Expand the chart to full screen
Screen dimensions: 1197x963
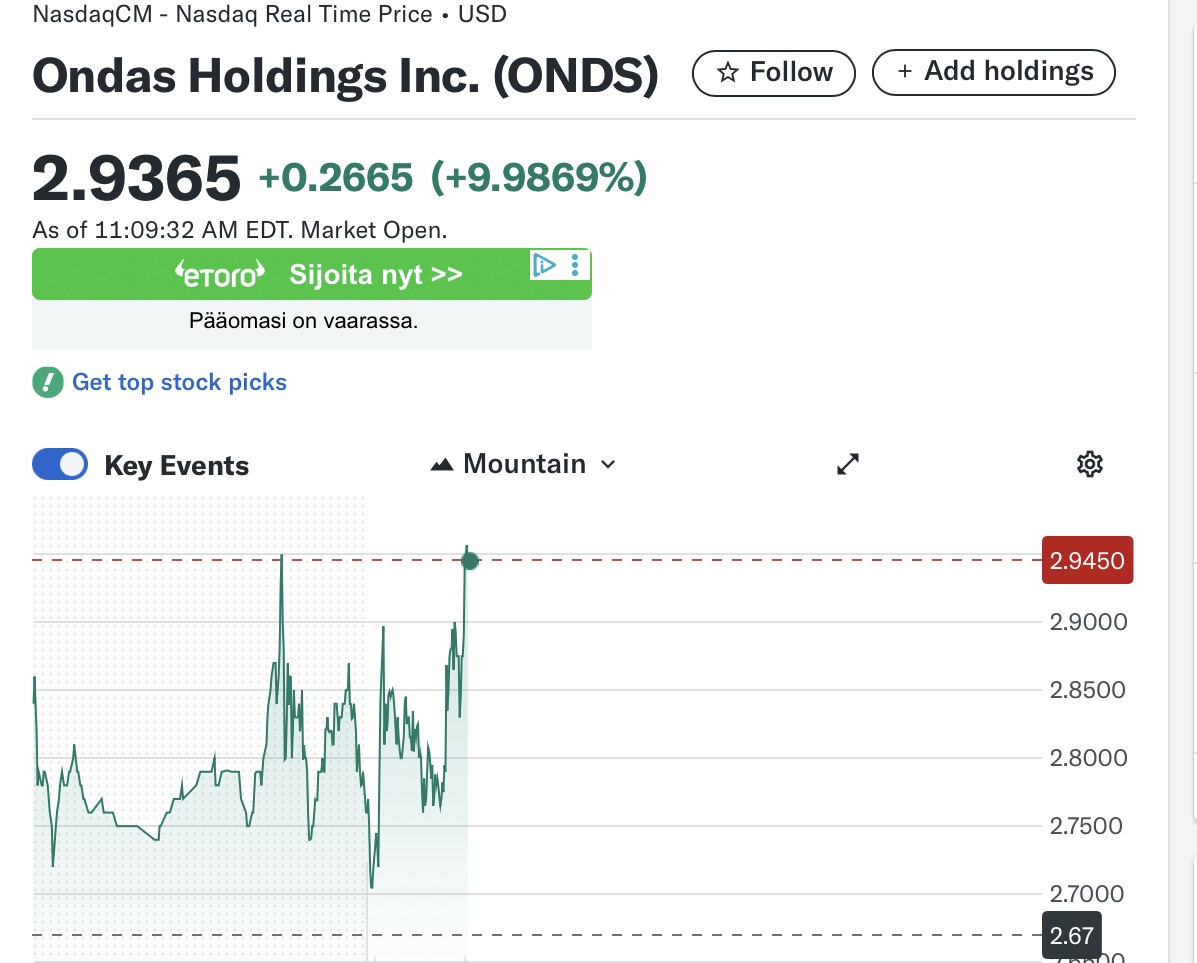(x=848, y=464)
